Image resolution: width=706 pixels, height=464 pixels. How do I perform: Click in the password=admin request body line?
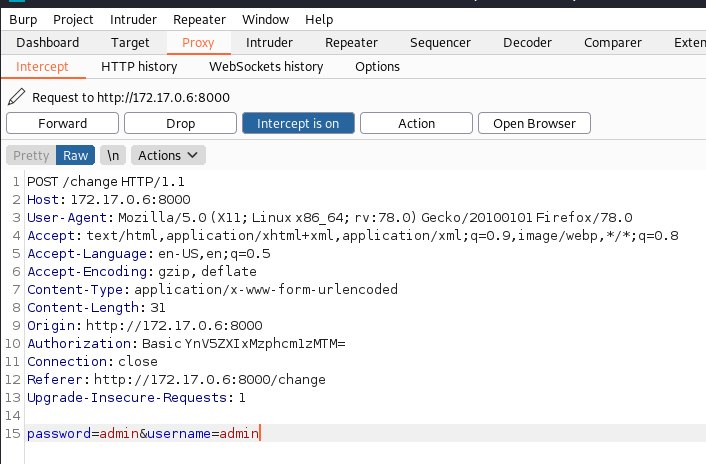click(x=366, y=433)
